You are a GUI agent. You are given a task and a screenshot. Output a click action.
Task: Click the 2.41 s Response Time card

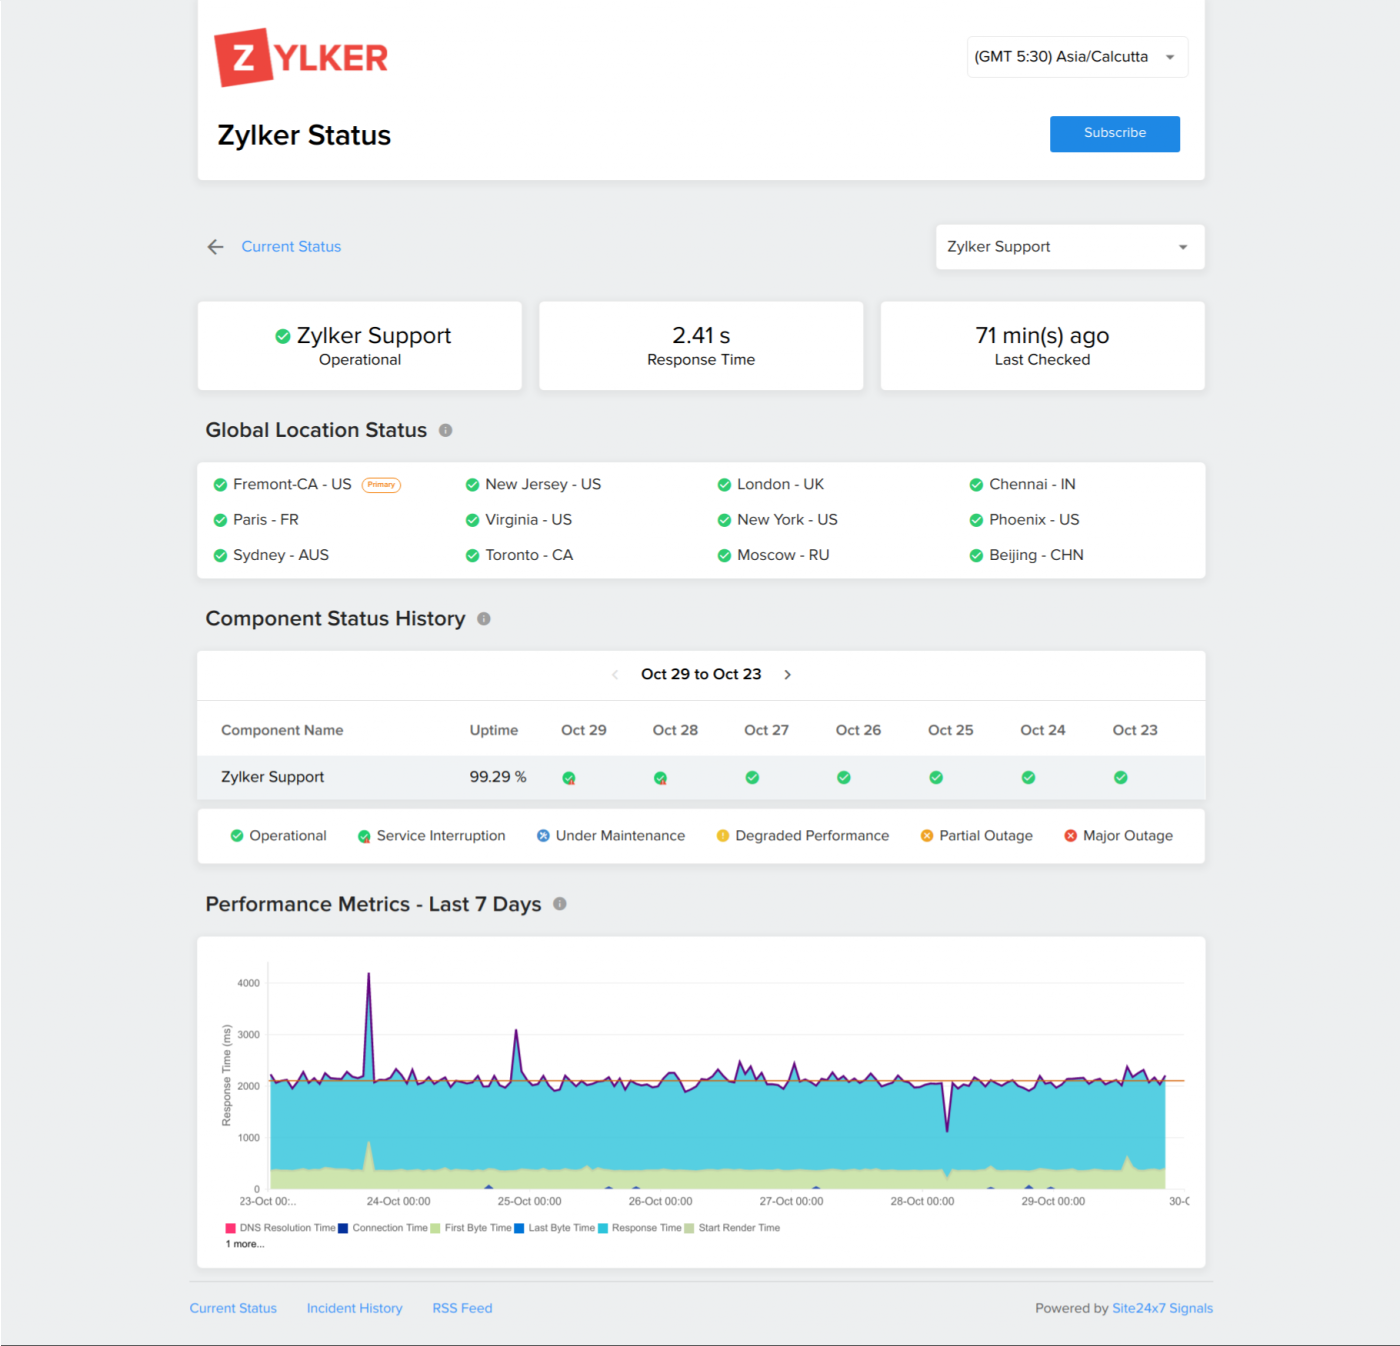[701, 346]
